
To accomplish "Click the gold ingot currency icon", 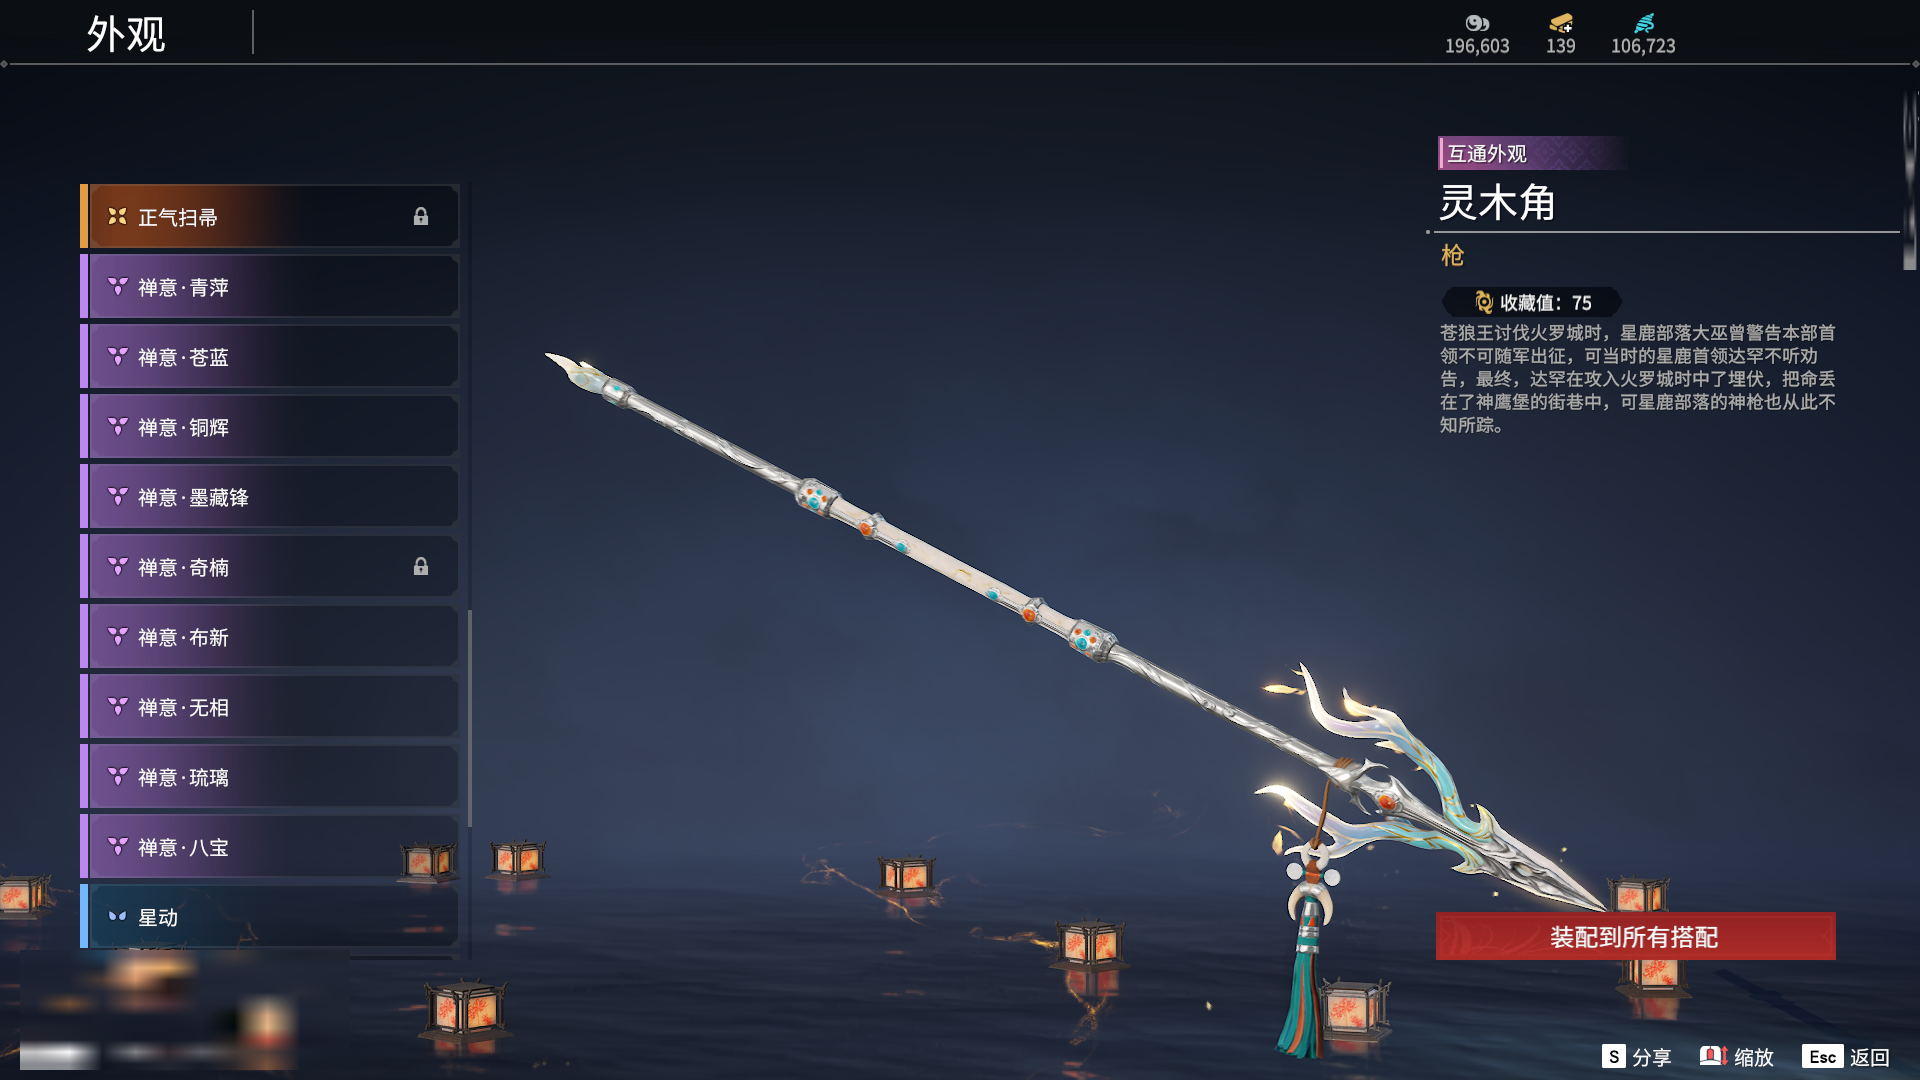I will click(x=1561, y=23).
